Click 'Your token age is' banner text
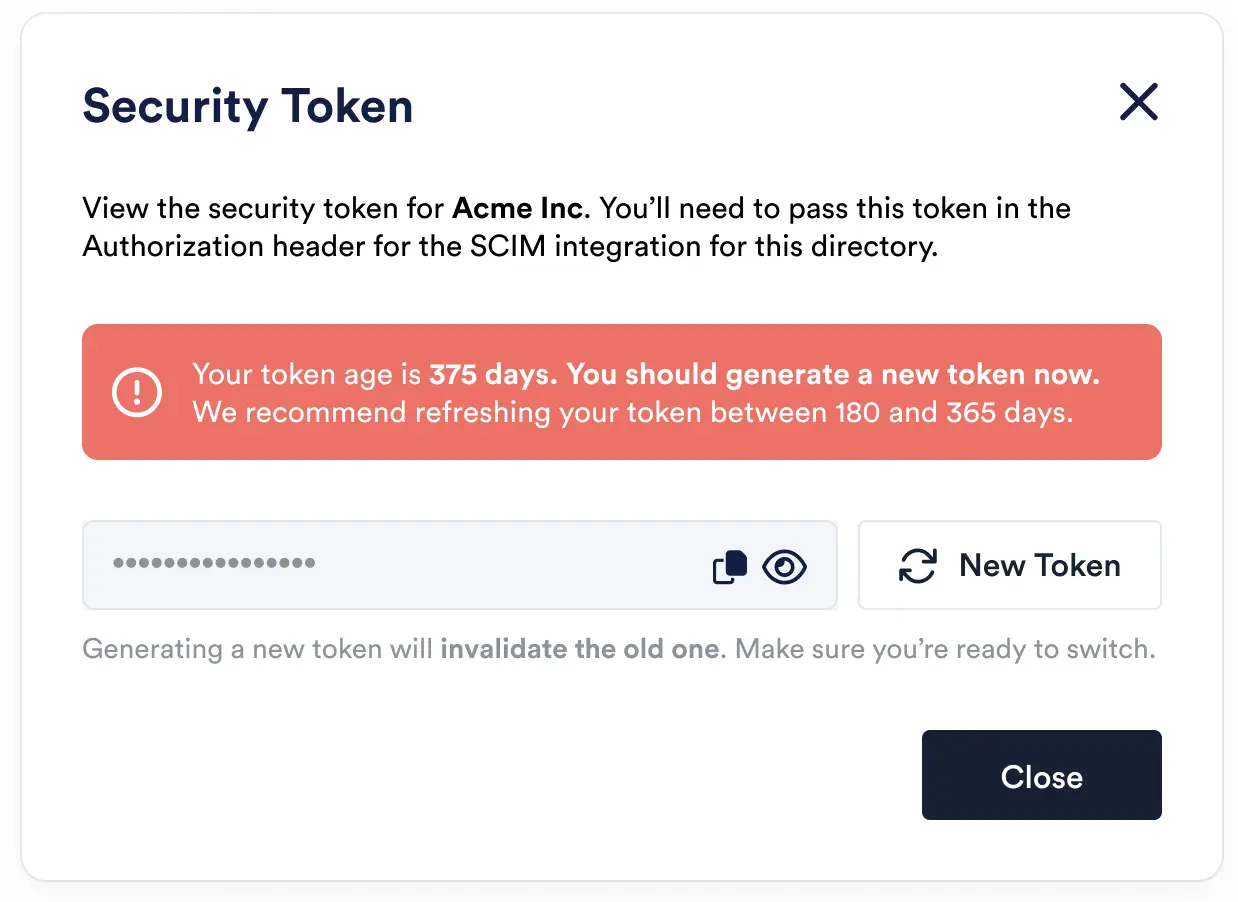The height and width of the screenshot is (902, 1238). point(306,375)
